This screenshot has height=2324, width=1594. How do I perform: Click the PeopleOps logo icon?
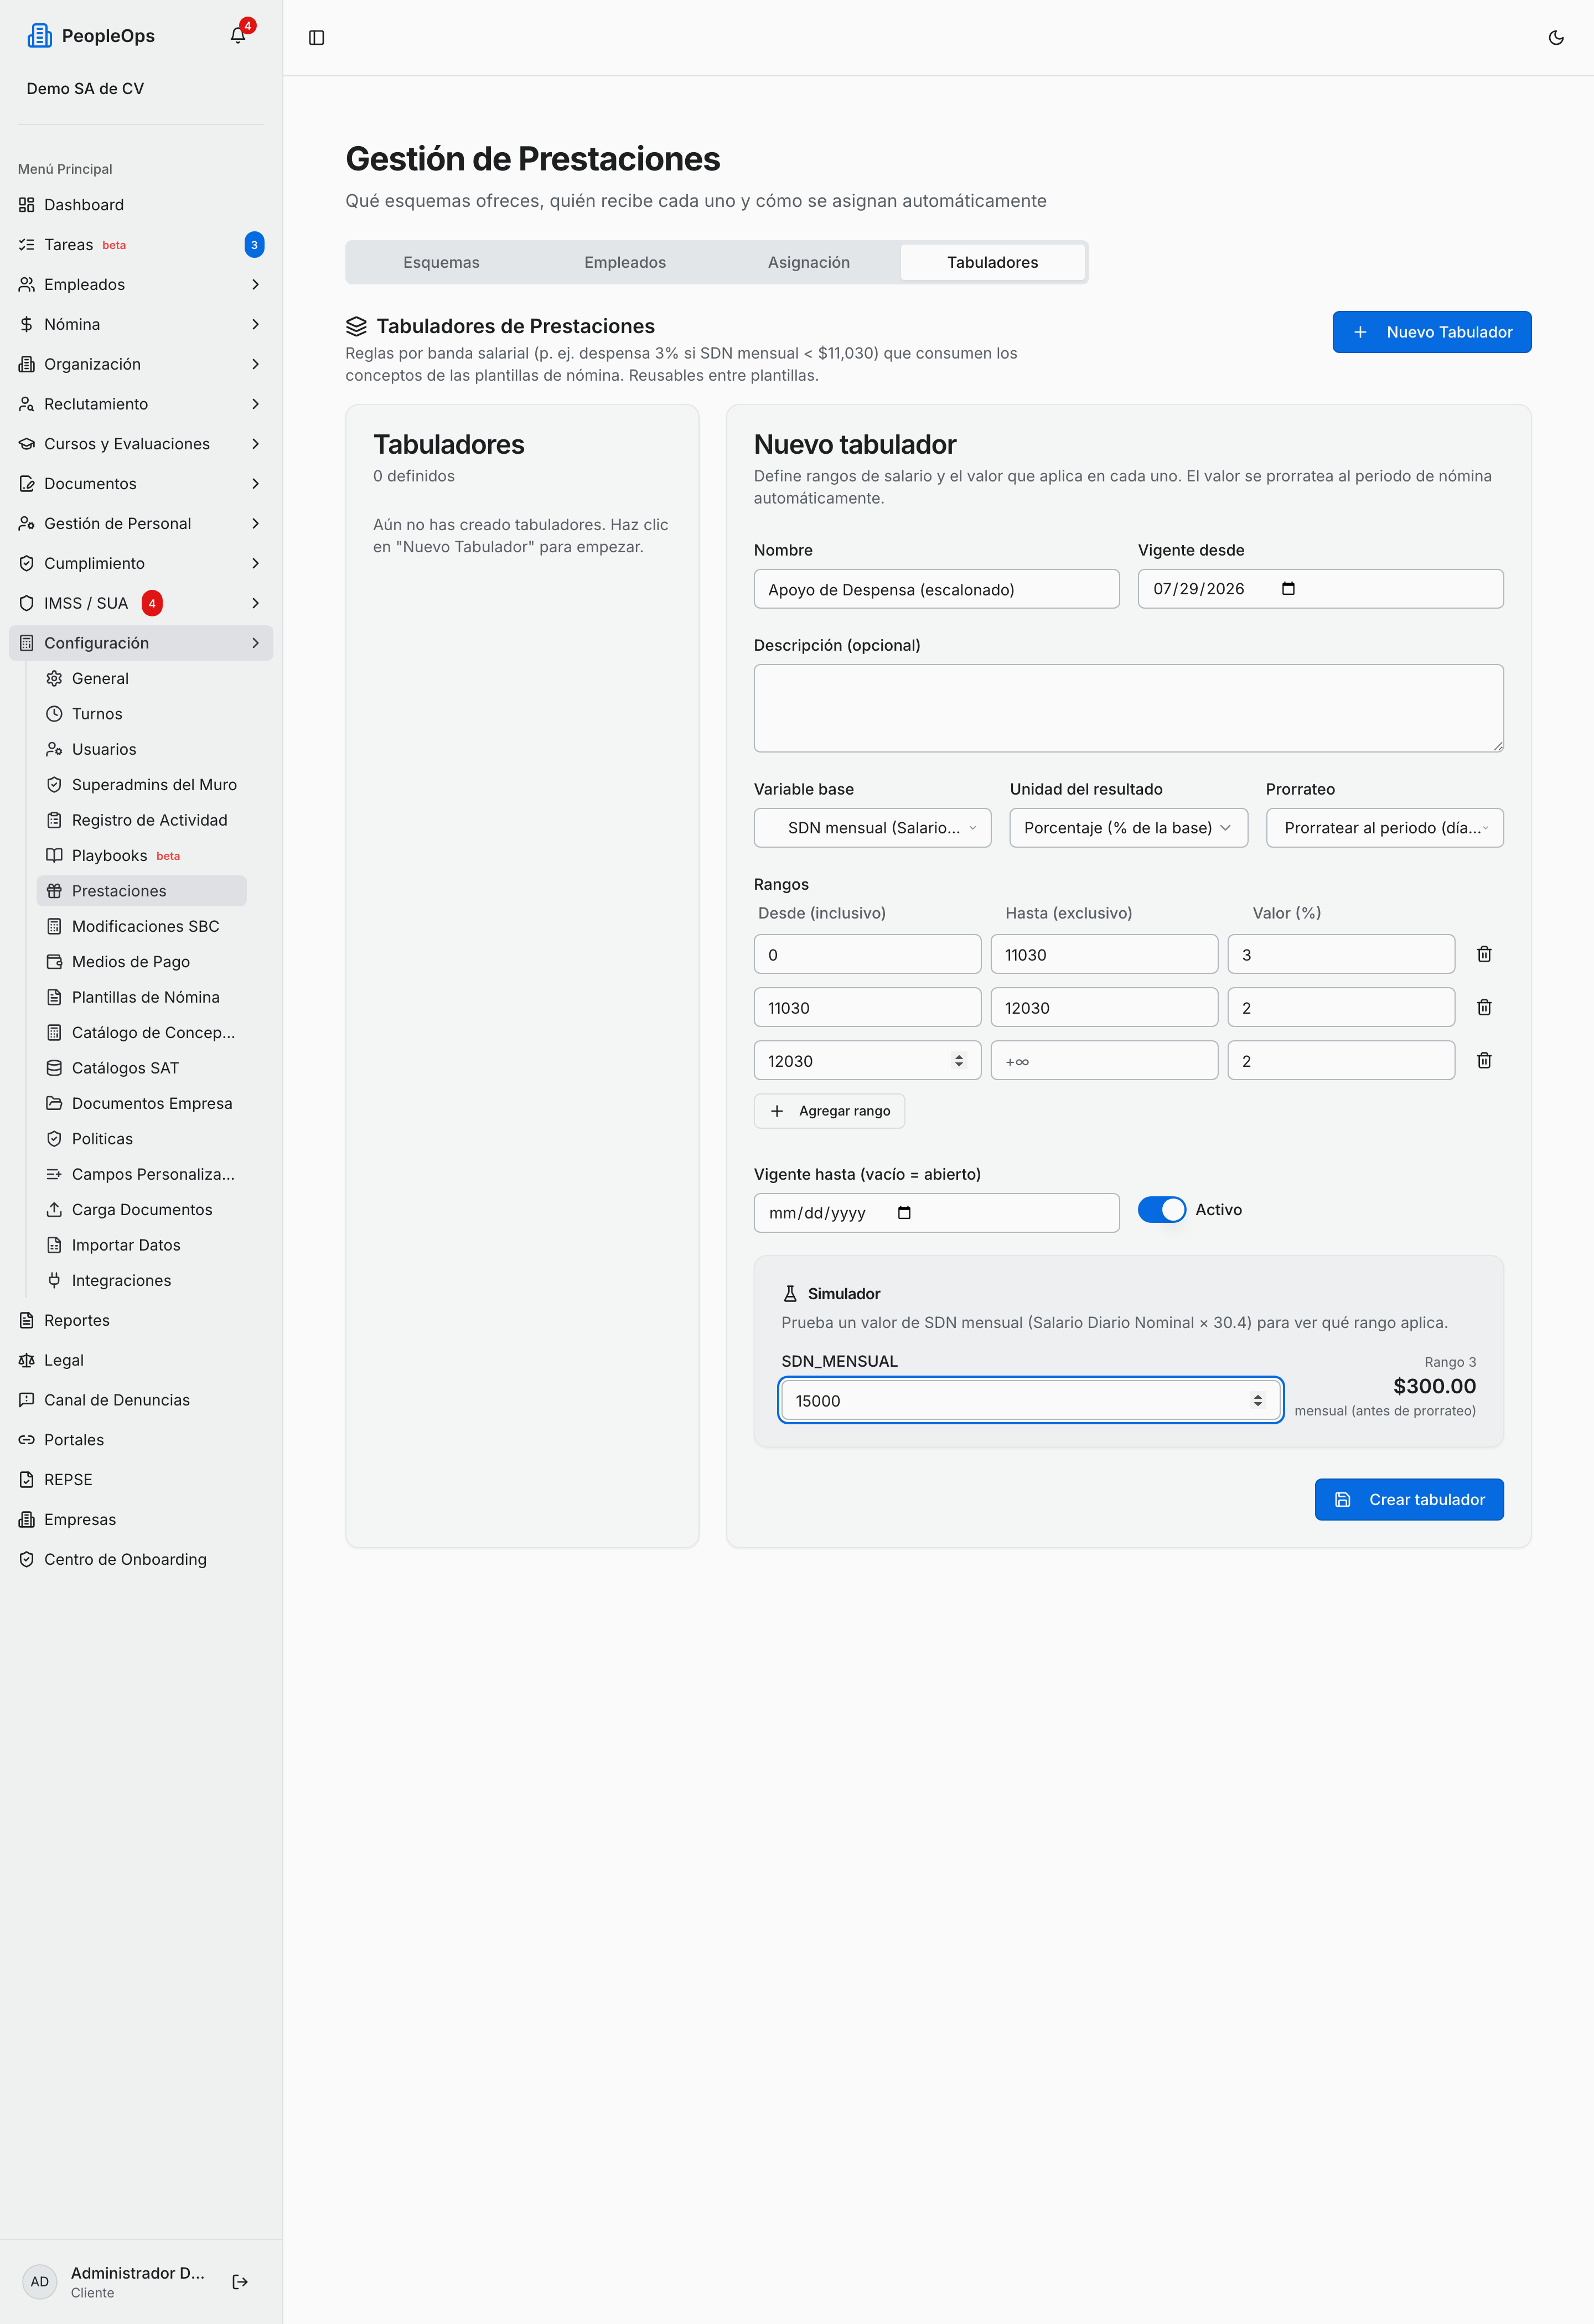[x=40, y=36]
